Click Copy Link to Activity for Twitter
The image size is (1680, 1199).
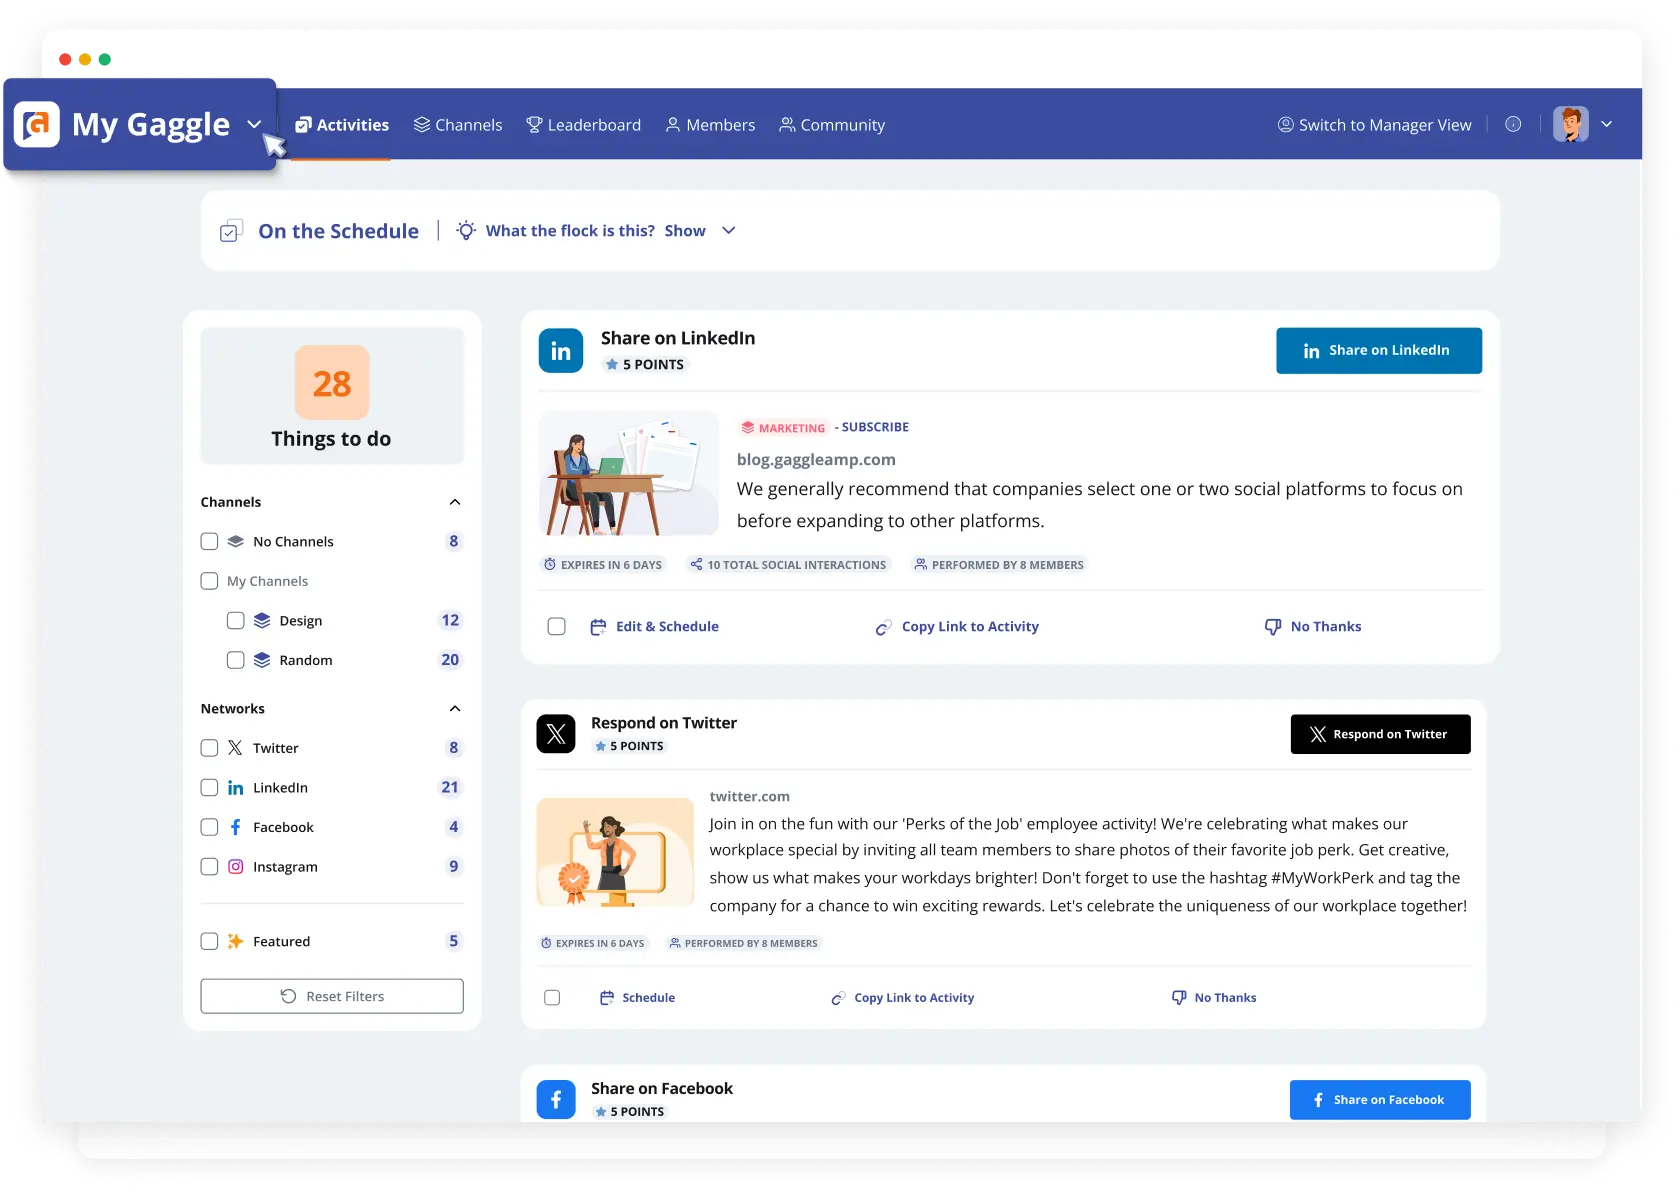(903, 998)
